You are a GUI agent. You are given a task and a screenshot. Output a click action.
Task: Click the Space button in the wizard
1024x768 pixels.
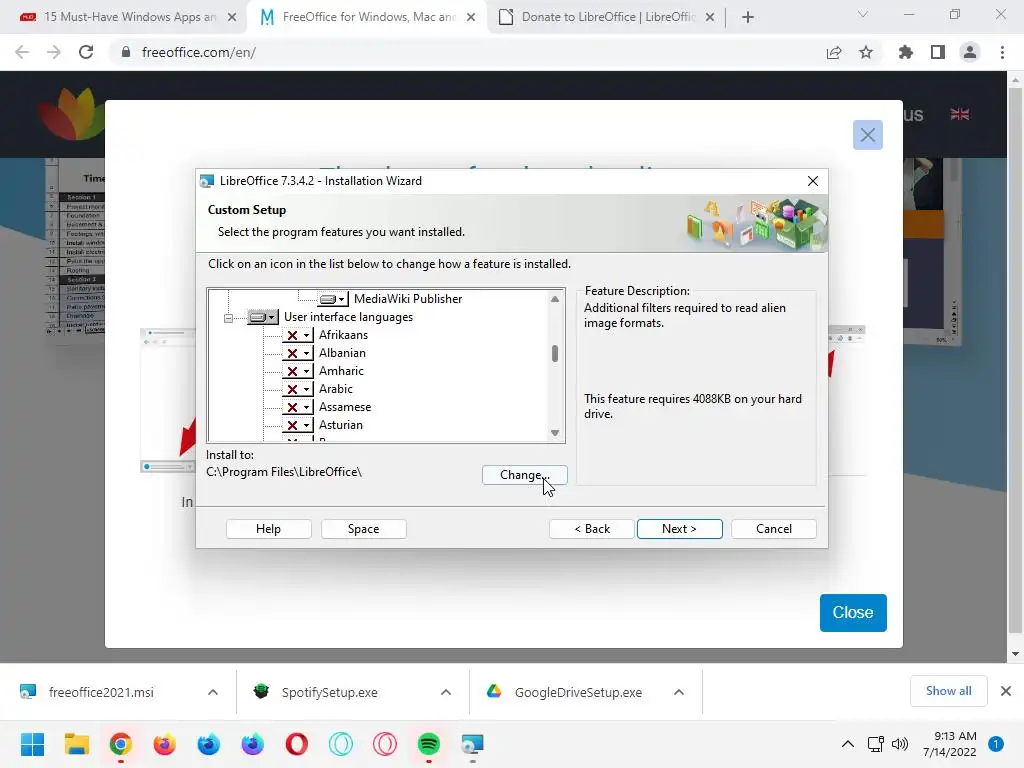point(364,529)
